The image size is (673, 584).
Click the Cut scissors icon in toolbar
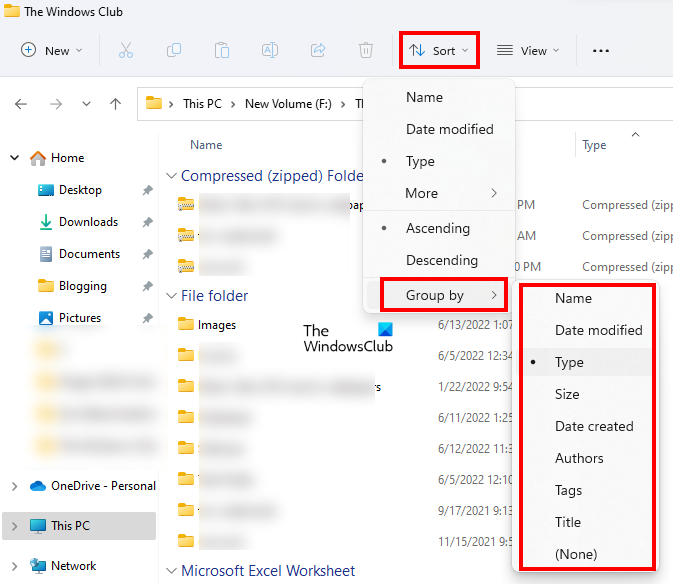126,50
